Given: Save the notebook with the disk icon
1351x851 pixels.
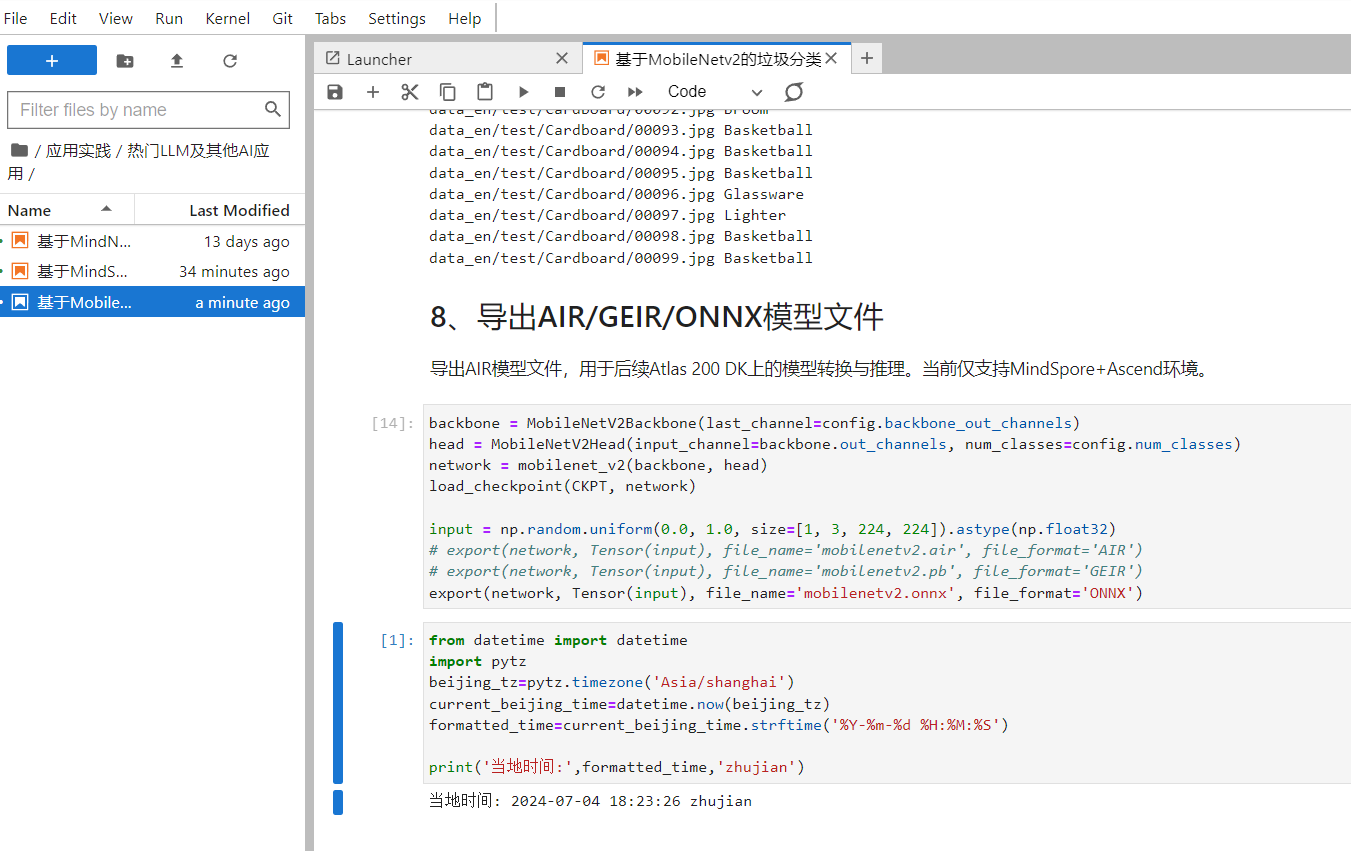Looking at the screenshot, I should pyautogui.click(x=335, y=92).
